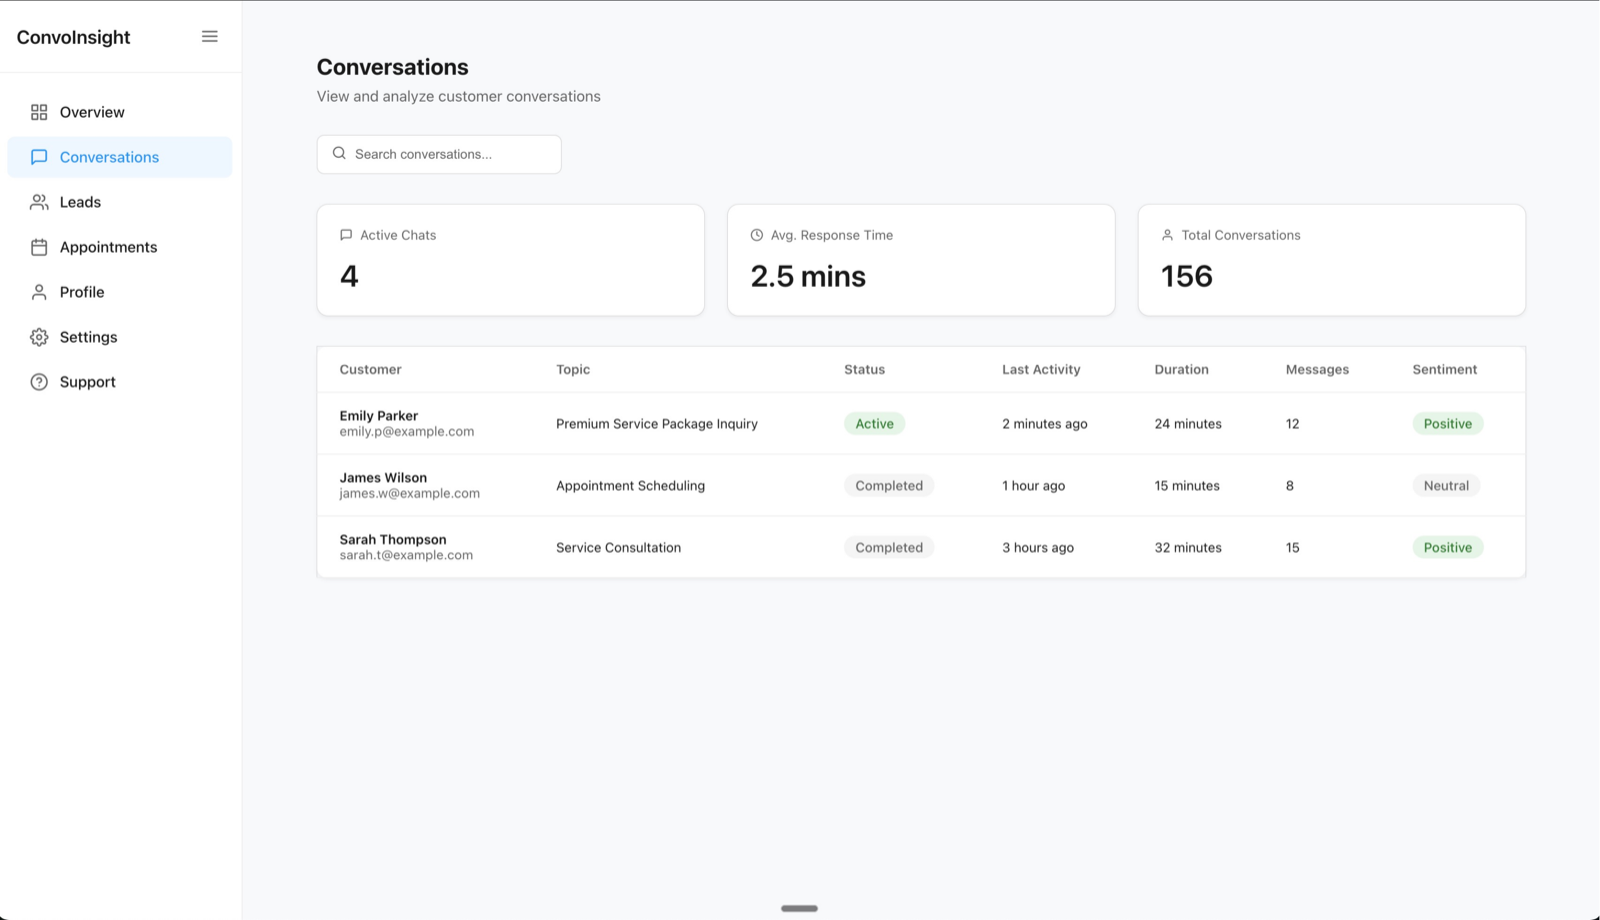Click the Duration column header
Image resolution: width=1600 pixels, height=920 pixels.
click(x=1181, y=369)
